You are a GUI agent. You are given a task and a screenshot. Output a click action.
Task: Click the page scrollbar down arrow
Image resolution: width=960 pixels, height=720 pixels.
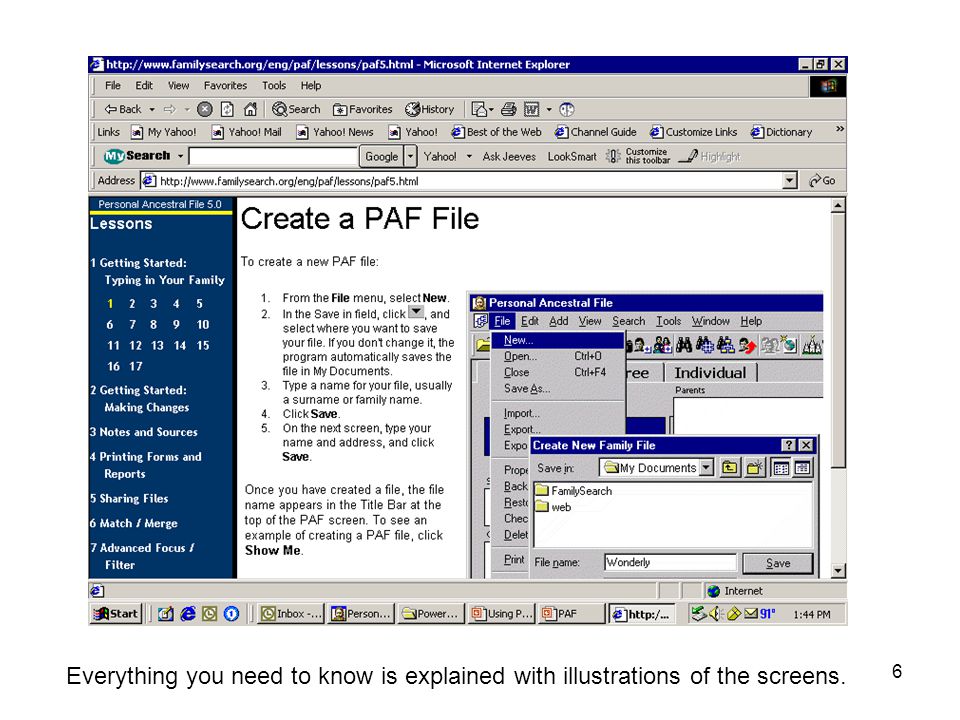tap(838, 571)
